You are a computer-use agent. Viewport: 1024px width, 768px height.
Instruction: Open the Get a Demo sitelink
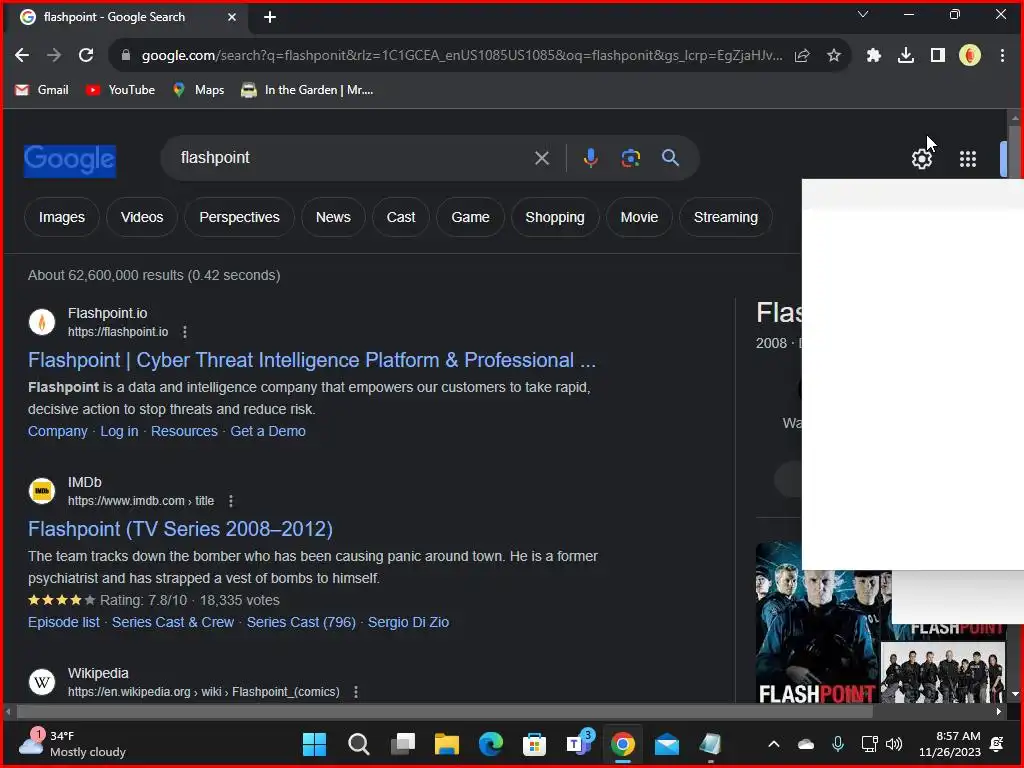pyautogui.click(x=268, y=431)
